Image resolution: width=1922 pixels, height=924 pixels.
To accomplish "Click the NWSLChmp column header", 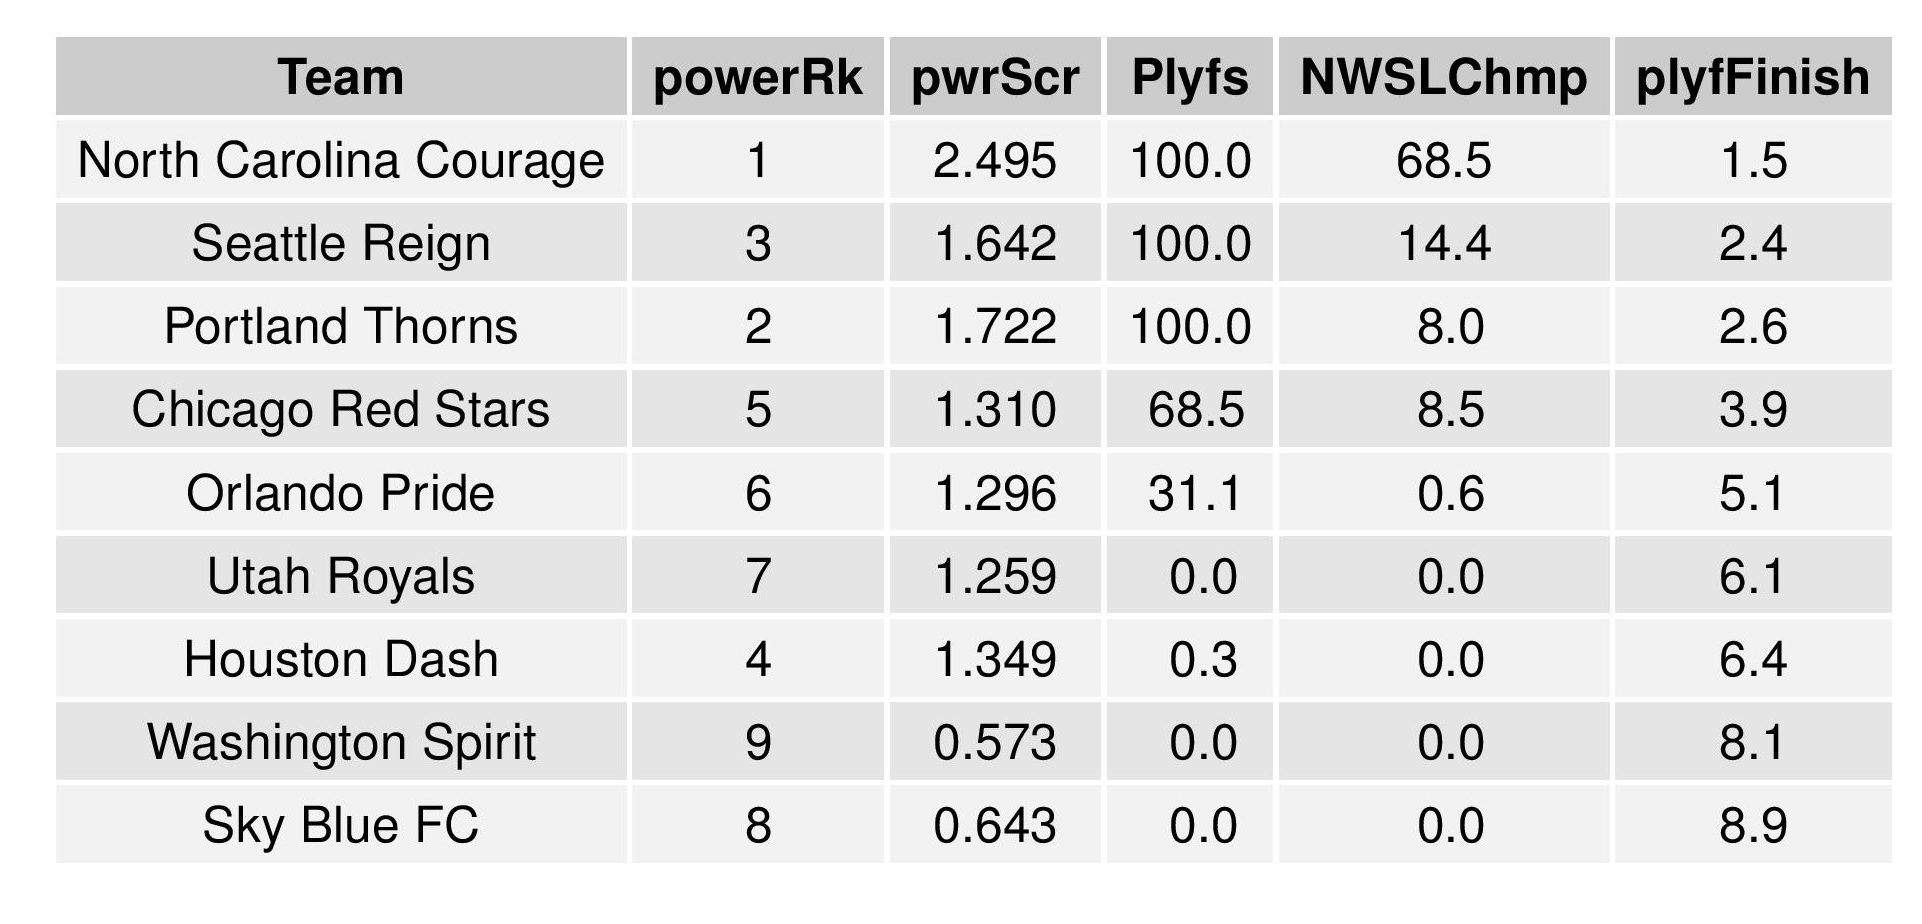I will coord(1443,77).
